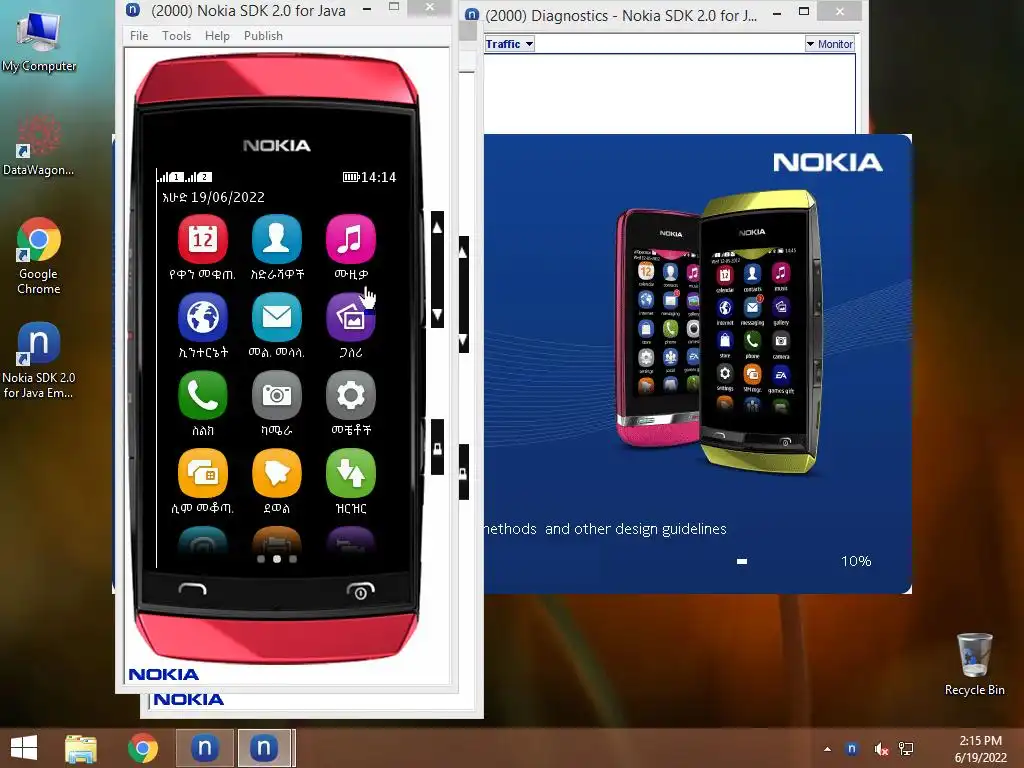The image size is (1024, 768).
Task: Open My Computer desktop icon
Action: pos(39,42)
